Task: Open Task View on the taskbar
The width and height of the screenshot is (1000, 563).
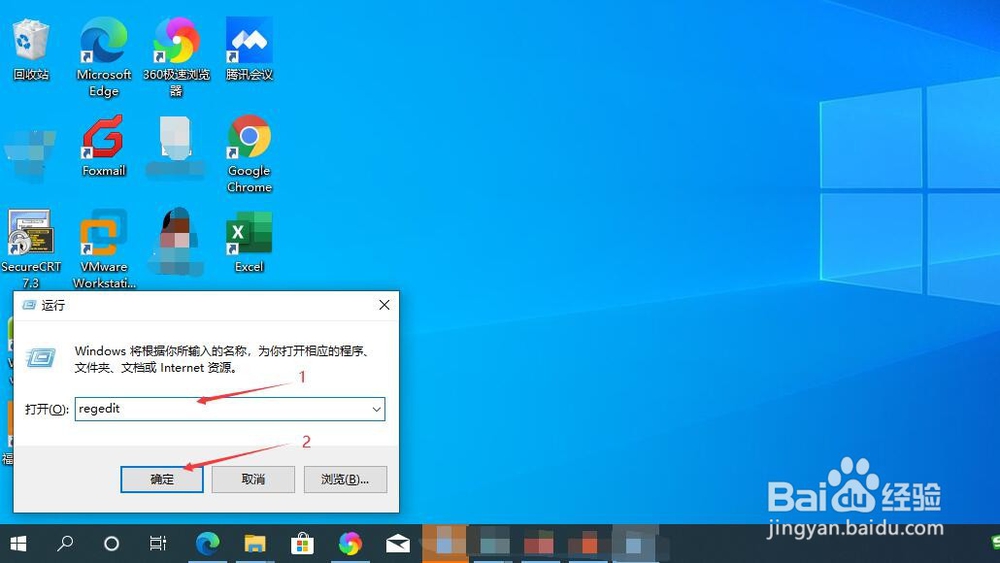Action: 158,543
